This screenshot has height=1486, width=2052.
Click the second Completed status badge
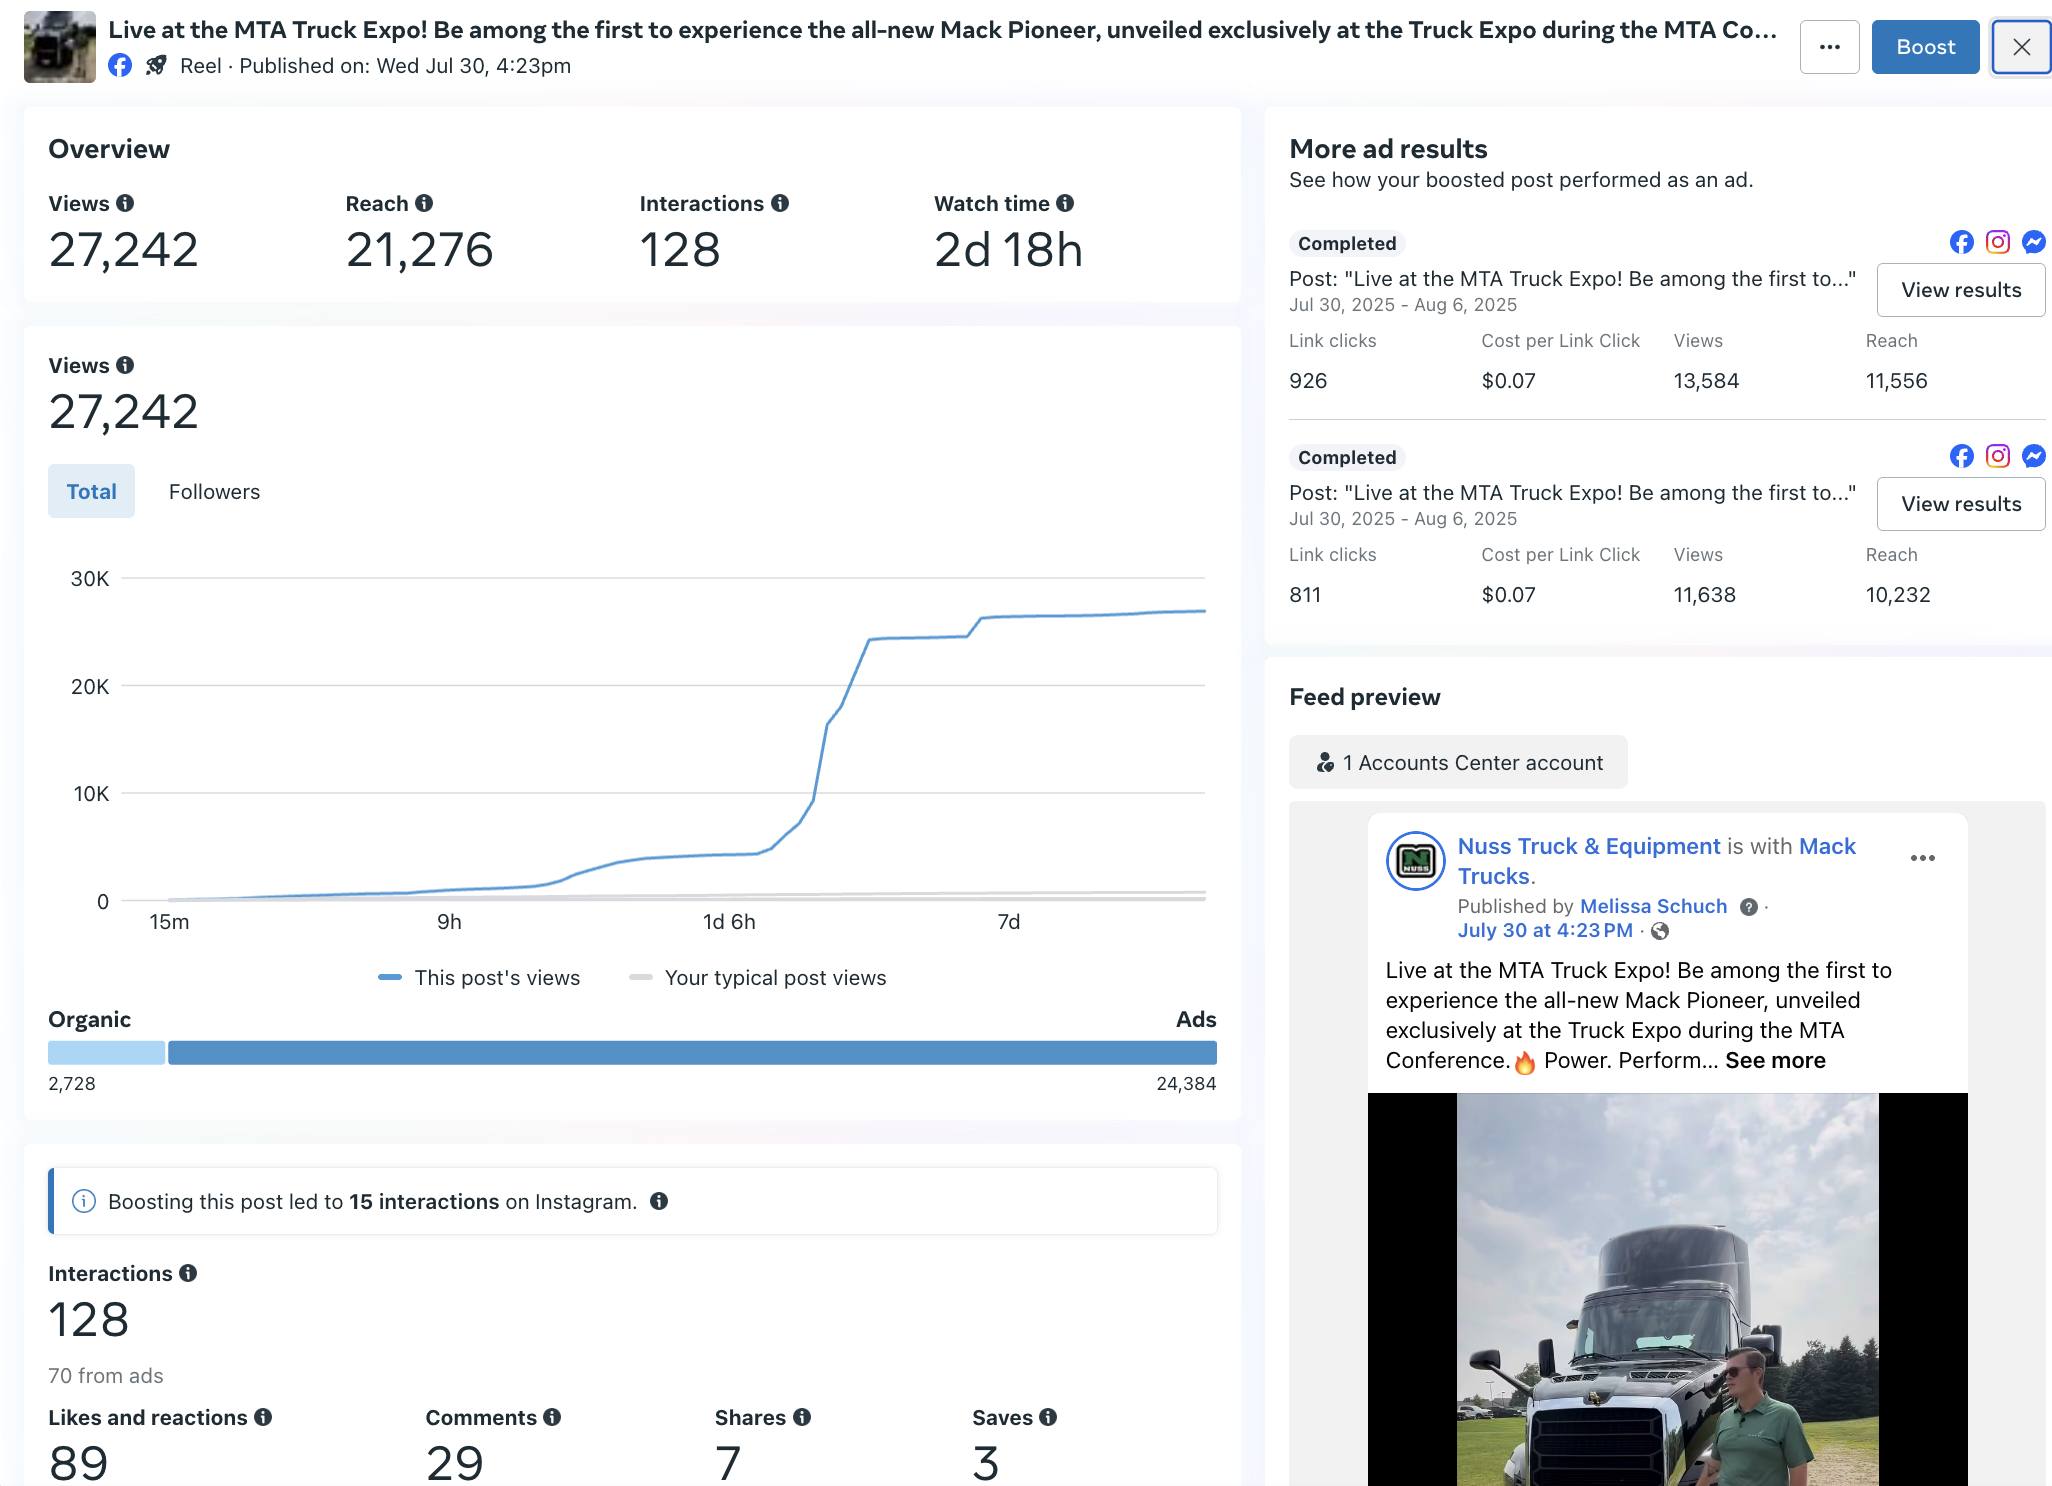[x=1346, y=457]
